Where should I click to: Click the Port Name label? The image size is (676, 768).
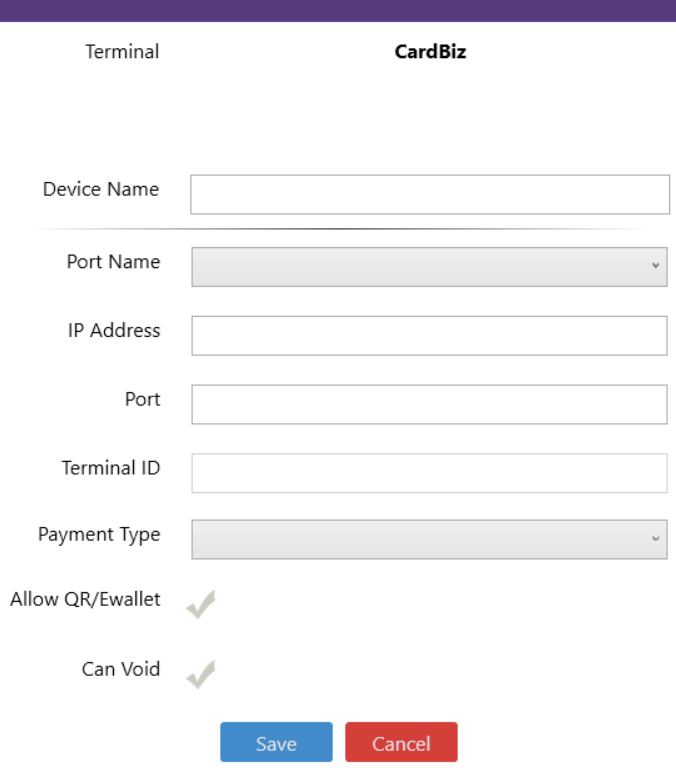coord(113,262)
